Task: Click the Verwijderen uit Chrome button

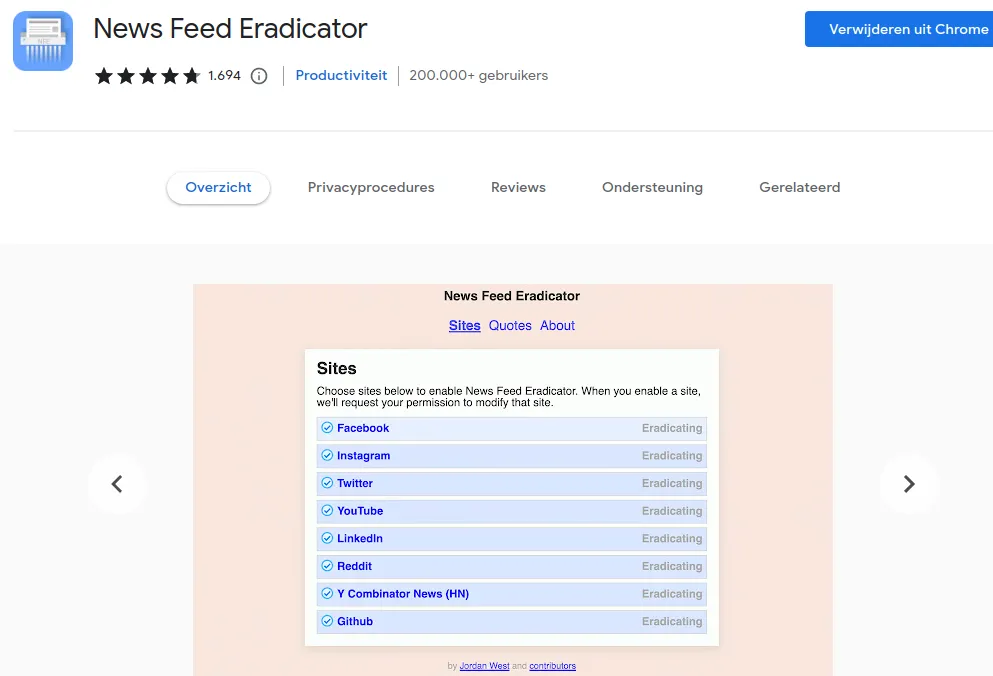Action: [x=900, y=29]
